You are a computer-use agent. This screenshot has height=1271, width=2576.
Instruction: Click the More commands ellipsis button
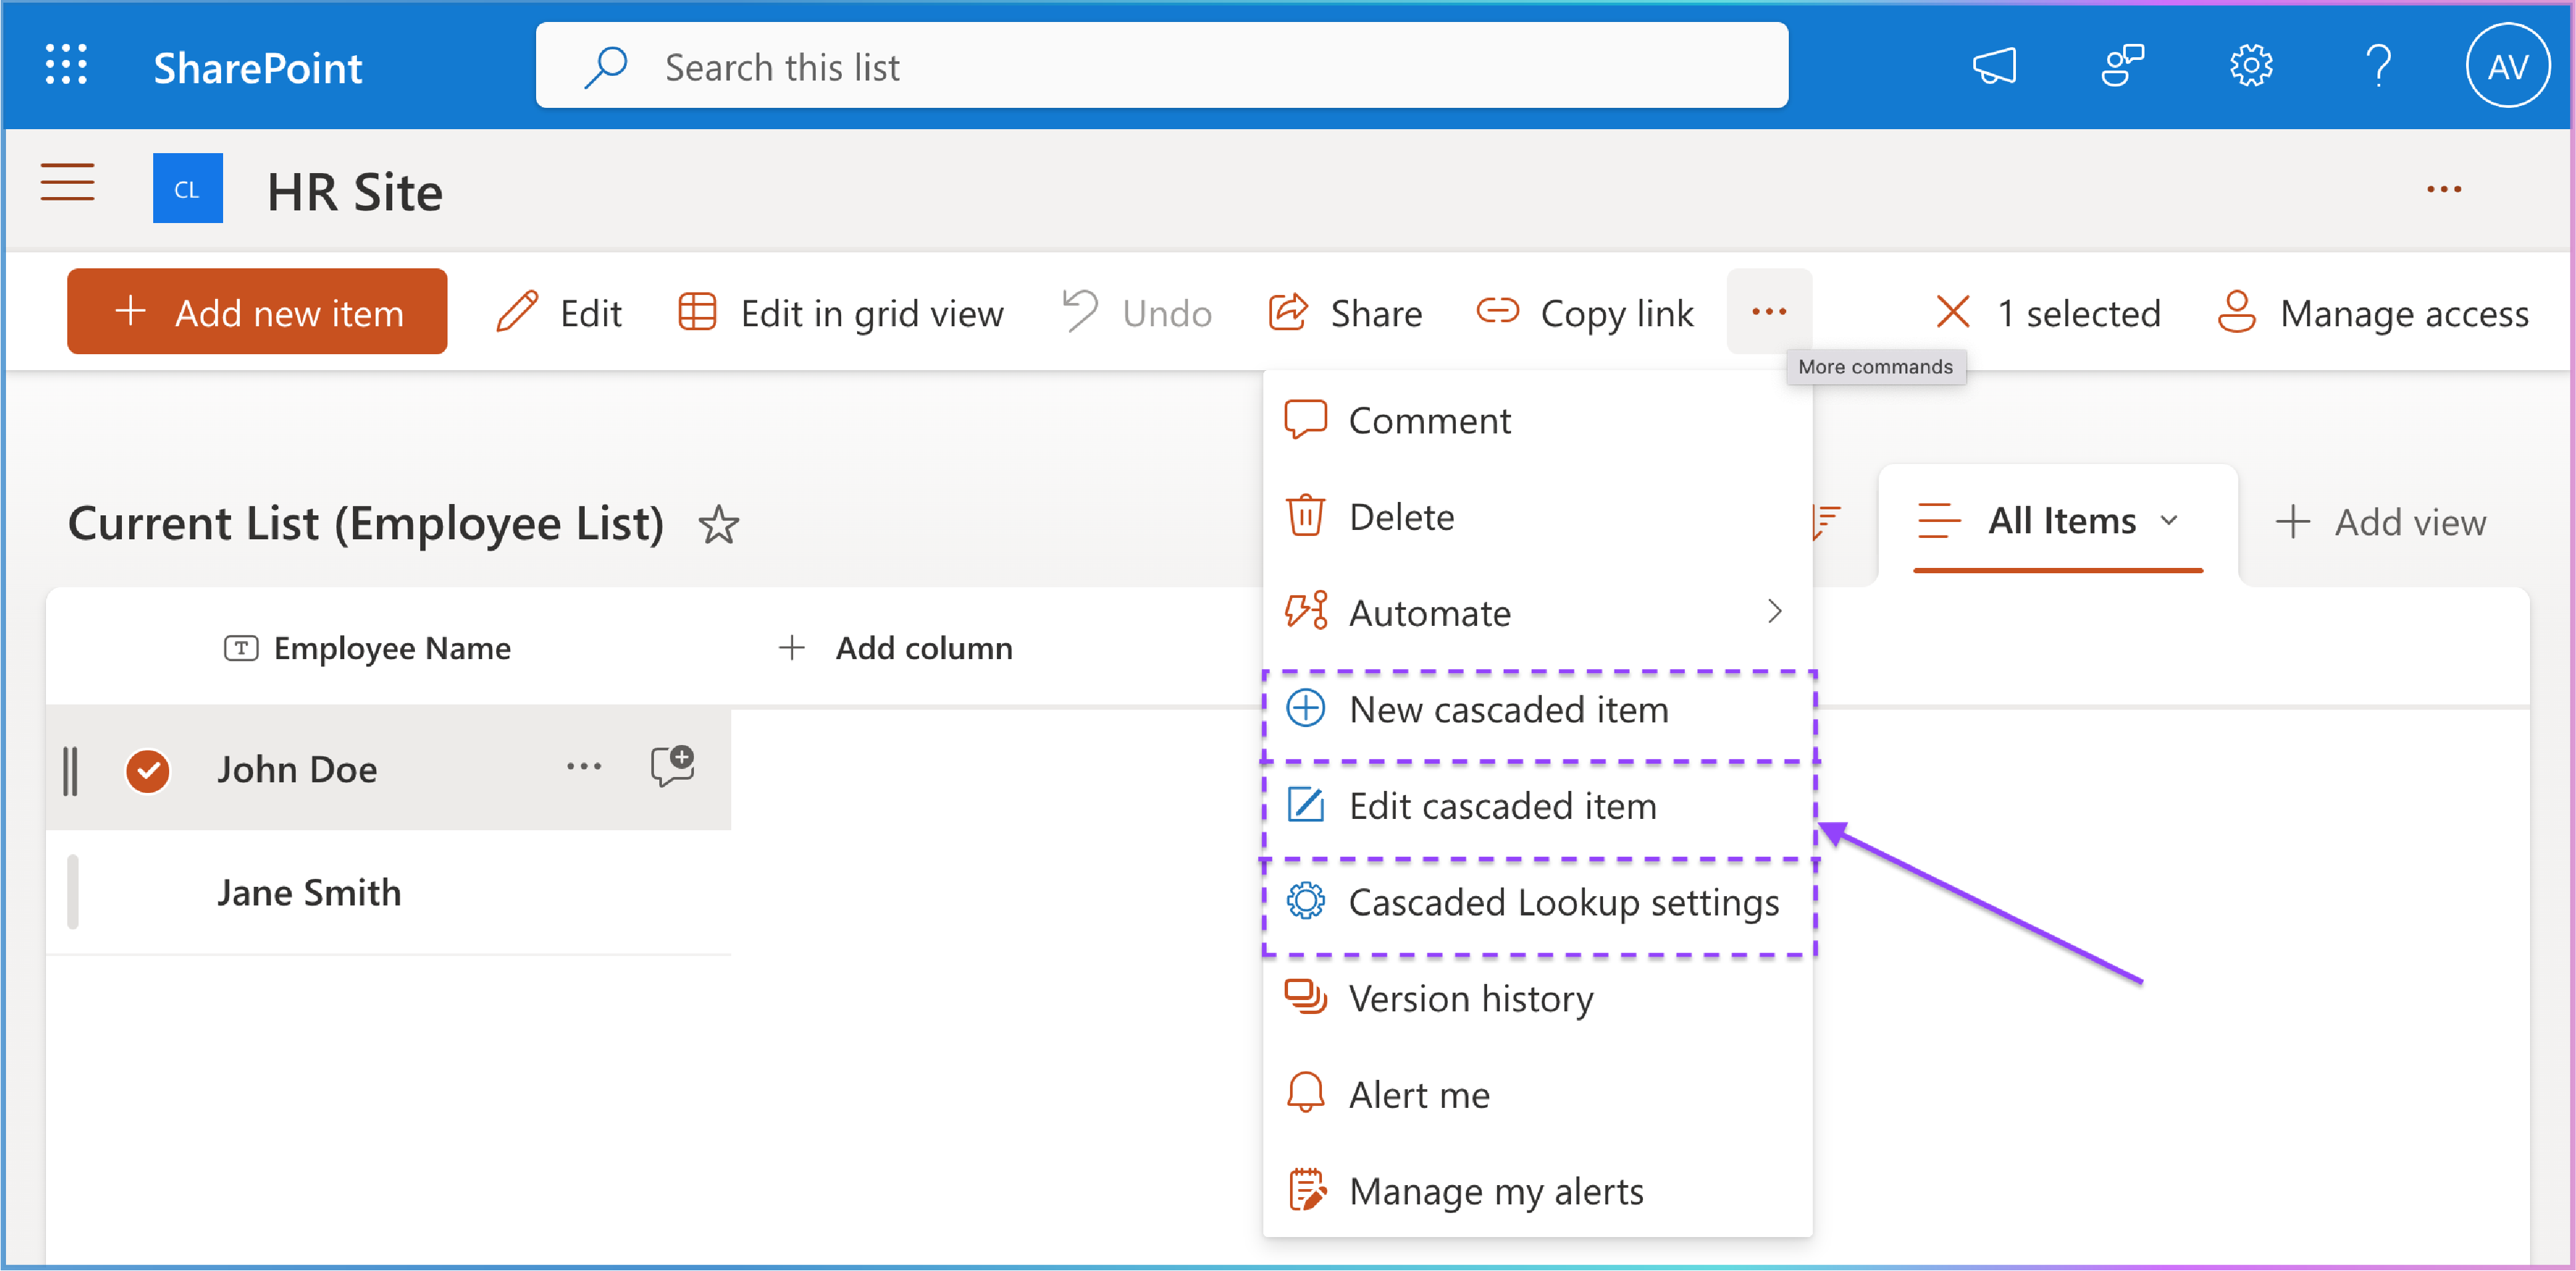[x=1769, y=311]
